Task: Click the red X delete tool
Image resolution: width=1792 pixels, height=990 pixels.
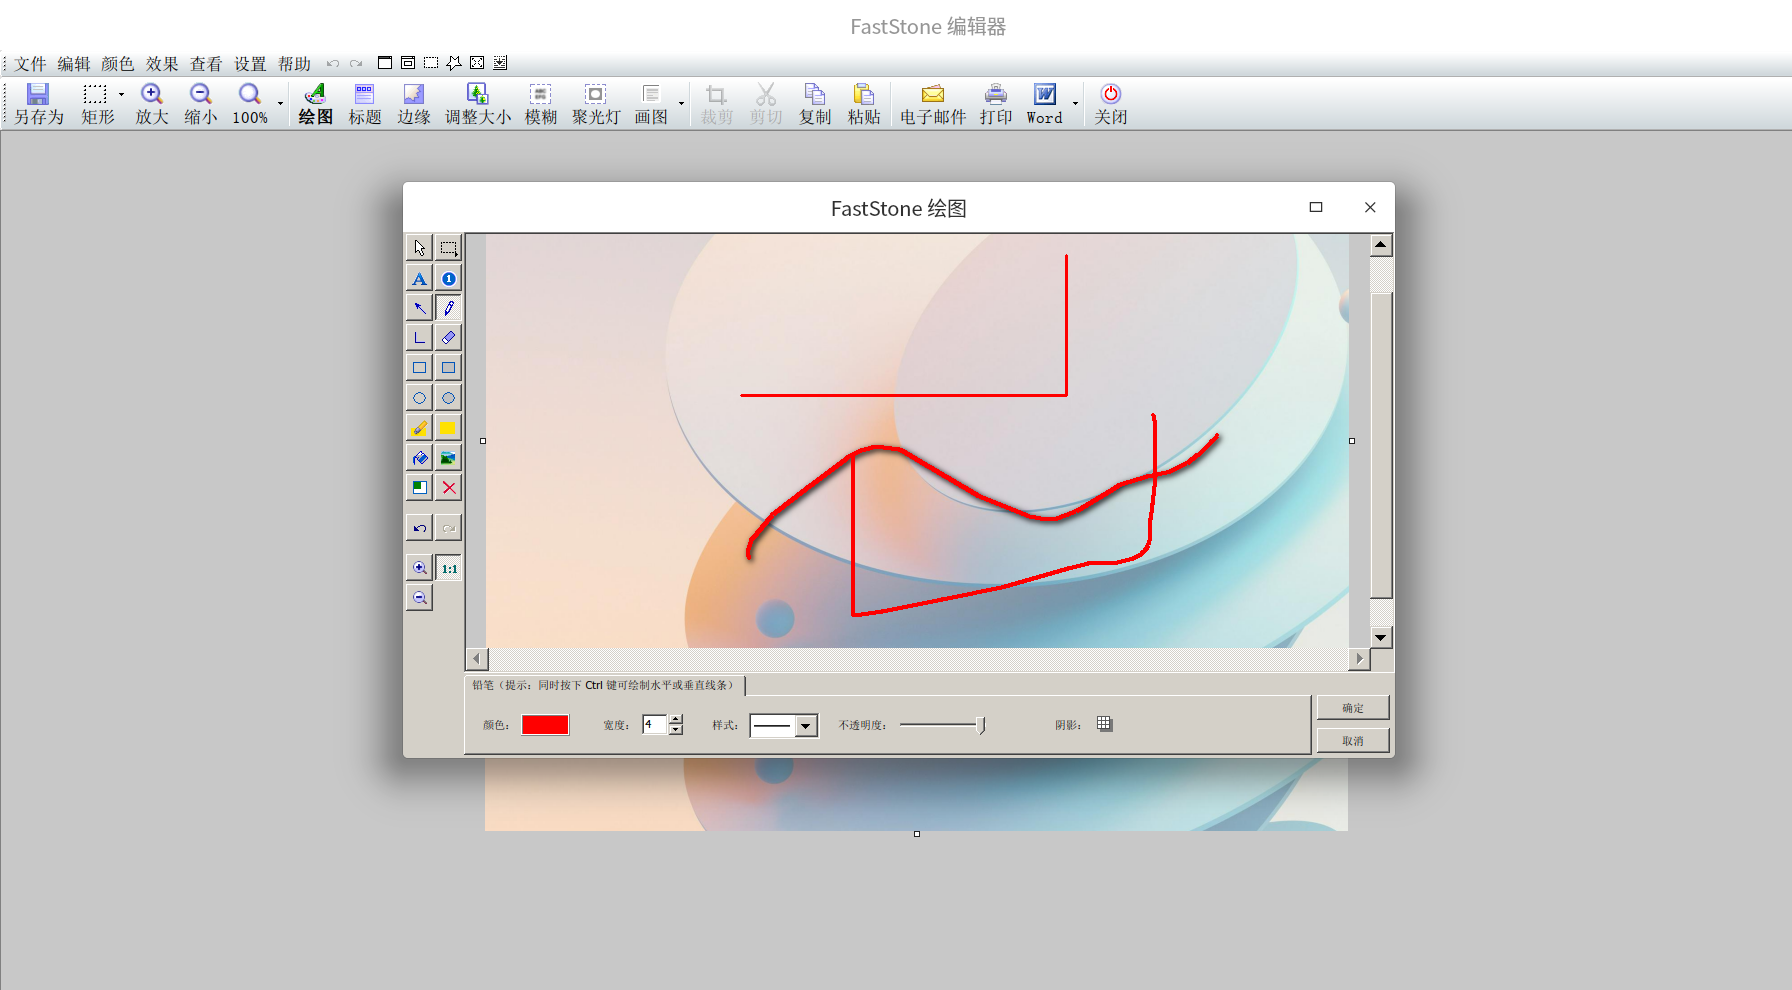Action: pos(449,488)
